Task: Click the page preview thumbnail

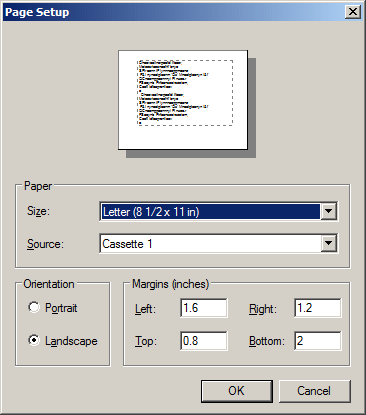Action: 183,100
